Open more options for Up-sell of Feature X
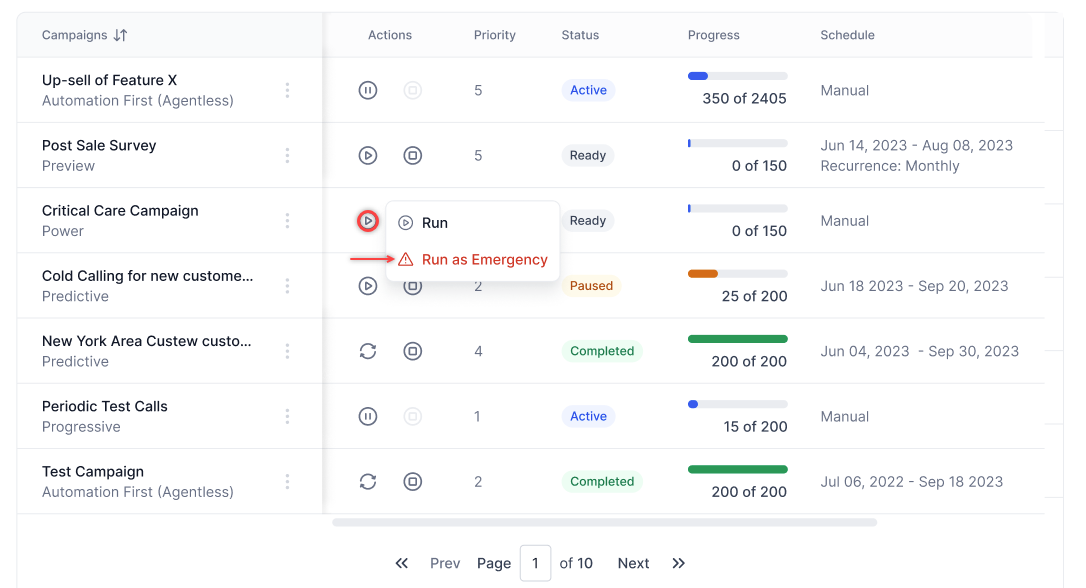Image resolution: width=1086 pixels, height=588 pixels. [x=287, y=90]
